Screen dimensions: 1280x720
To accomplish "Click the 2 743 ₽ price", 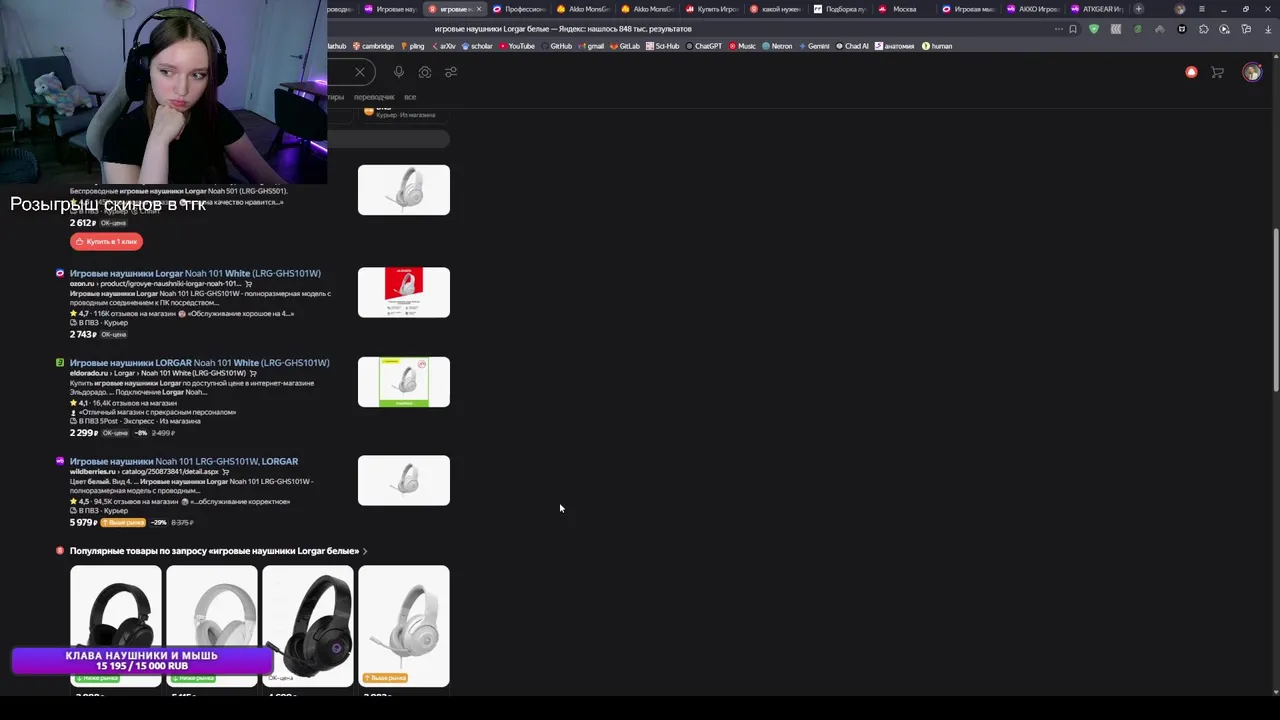I will 83,334.
